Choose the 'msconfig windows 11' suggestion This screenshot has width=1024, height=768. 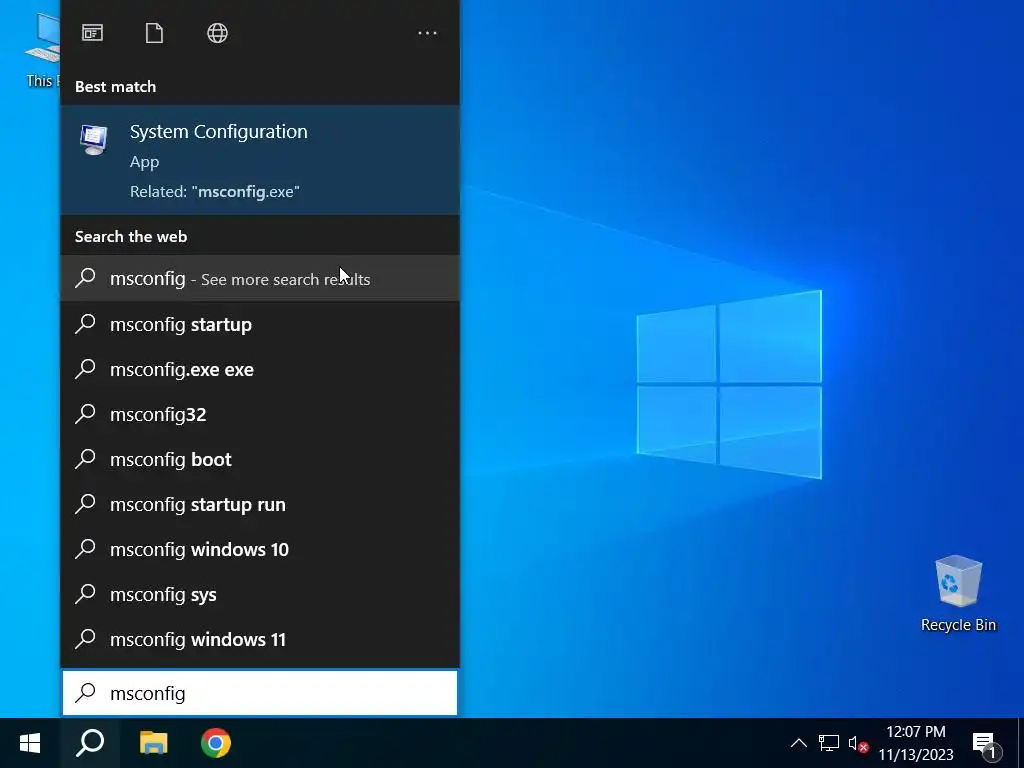(260, 639)
